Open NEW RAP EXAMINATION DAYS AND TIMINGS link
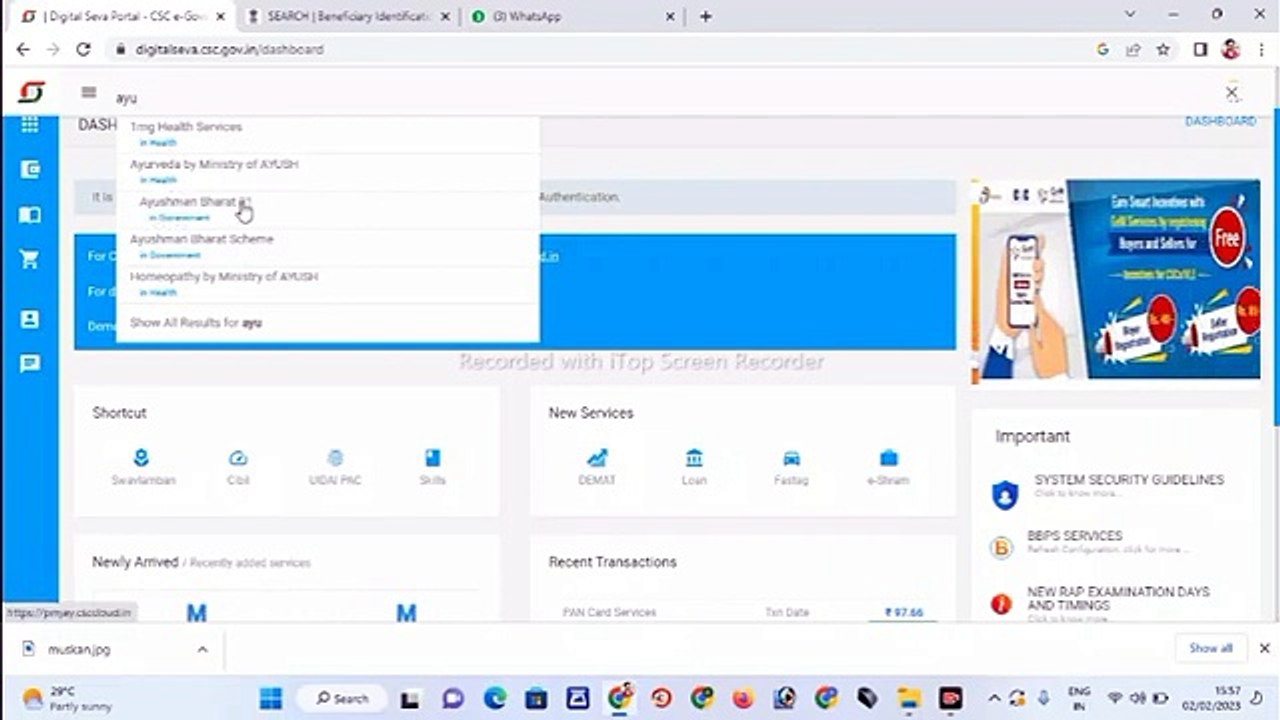 [x=1118, y=599]
